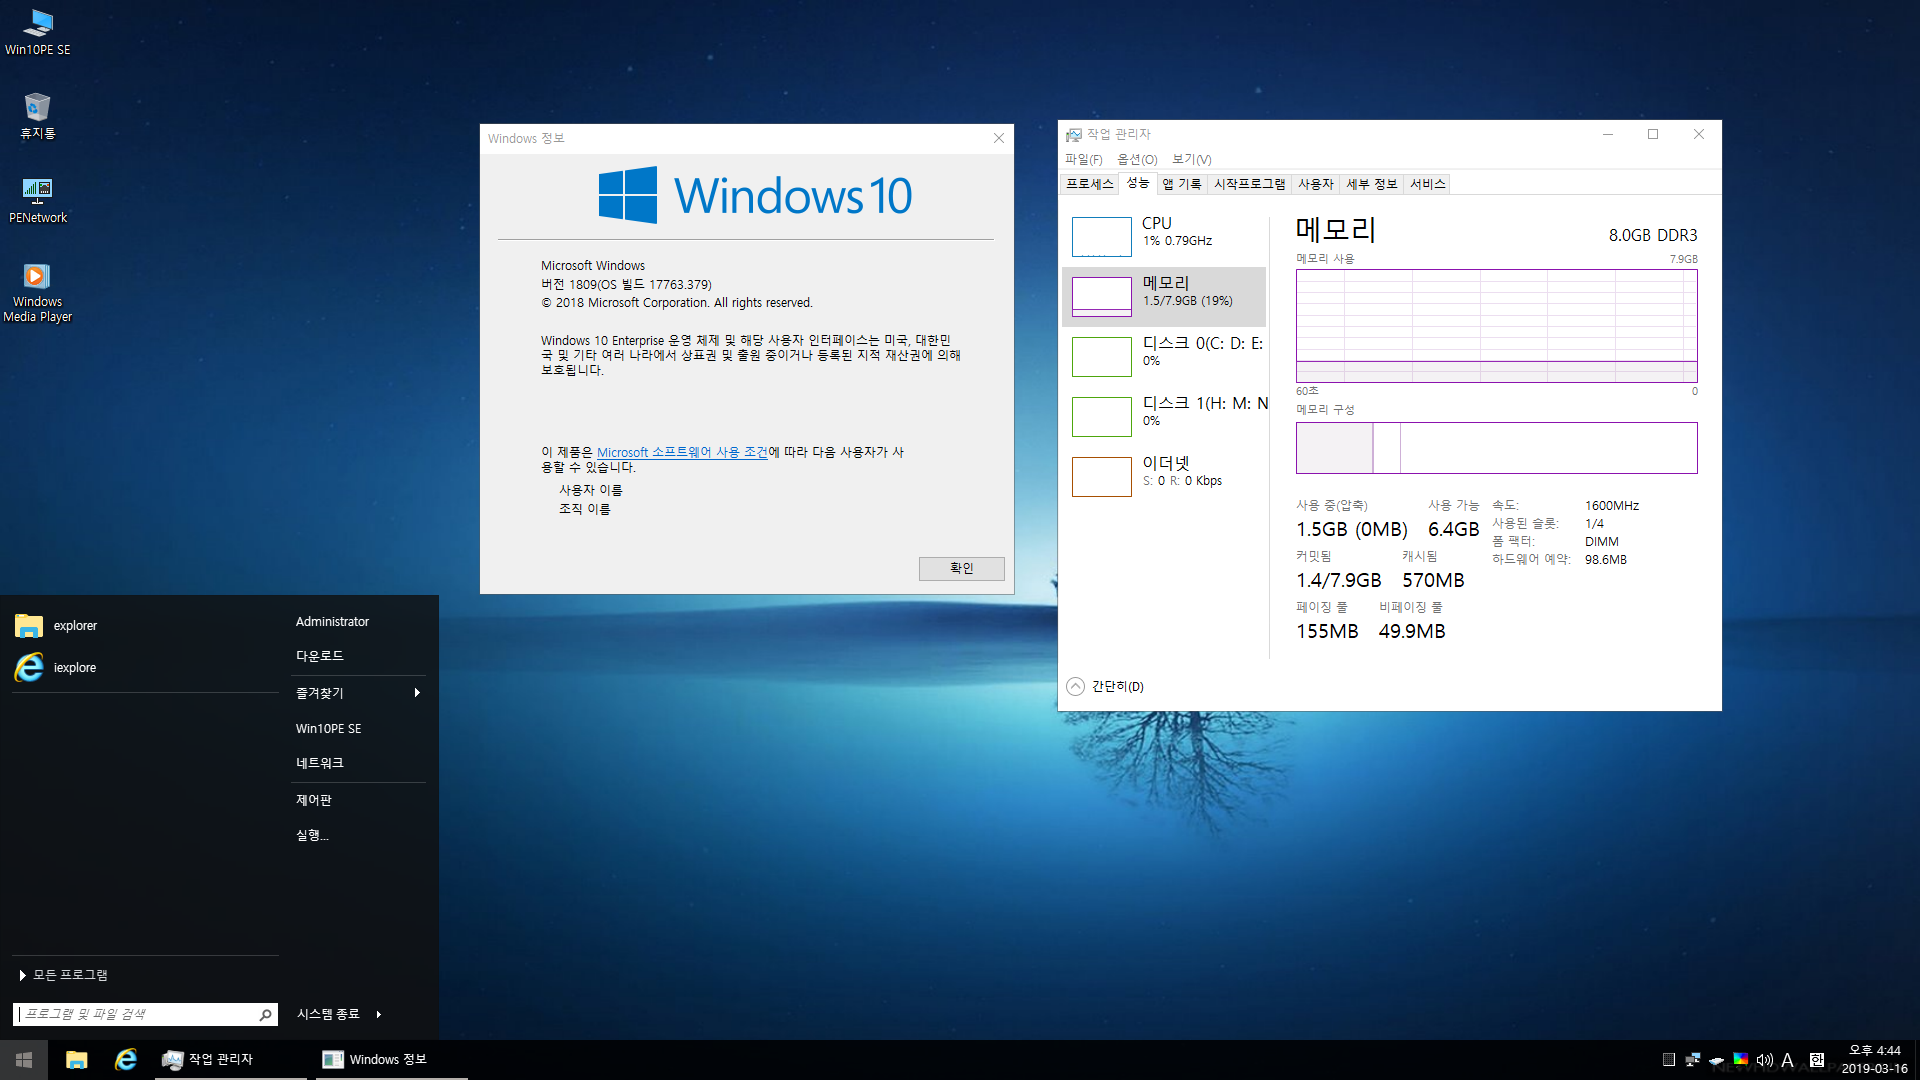Open Administrator folder in start menu
1920x1080 pixels.
[332, 621]
